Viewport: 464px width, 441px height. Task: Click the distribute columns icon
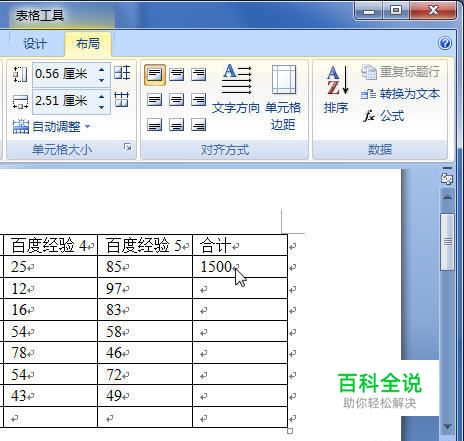click(122, 99)
